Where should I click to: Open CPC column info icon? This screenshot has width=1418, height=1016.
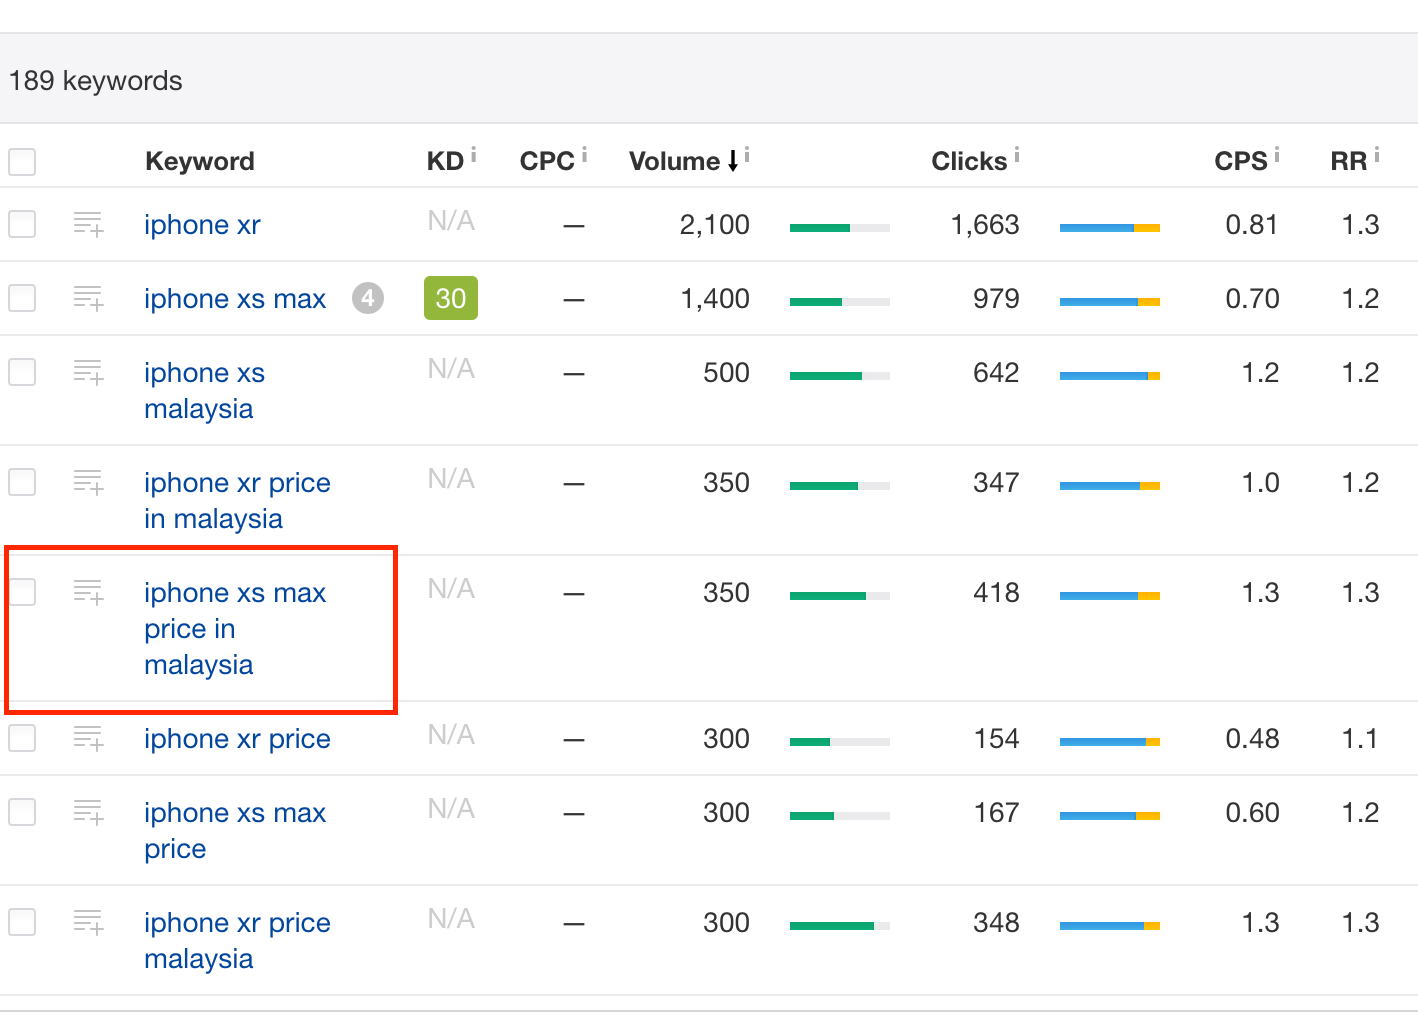(x=585, y=154)
